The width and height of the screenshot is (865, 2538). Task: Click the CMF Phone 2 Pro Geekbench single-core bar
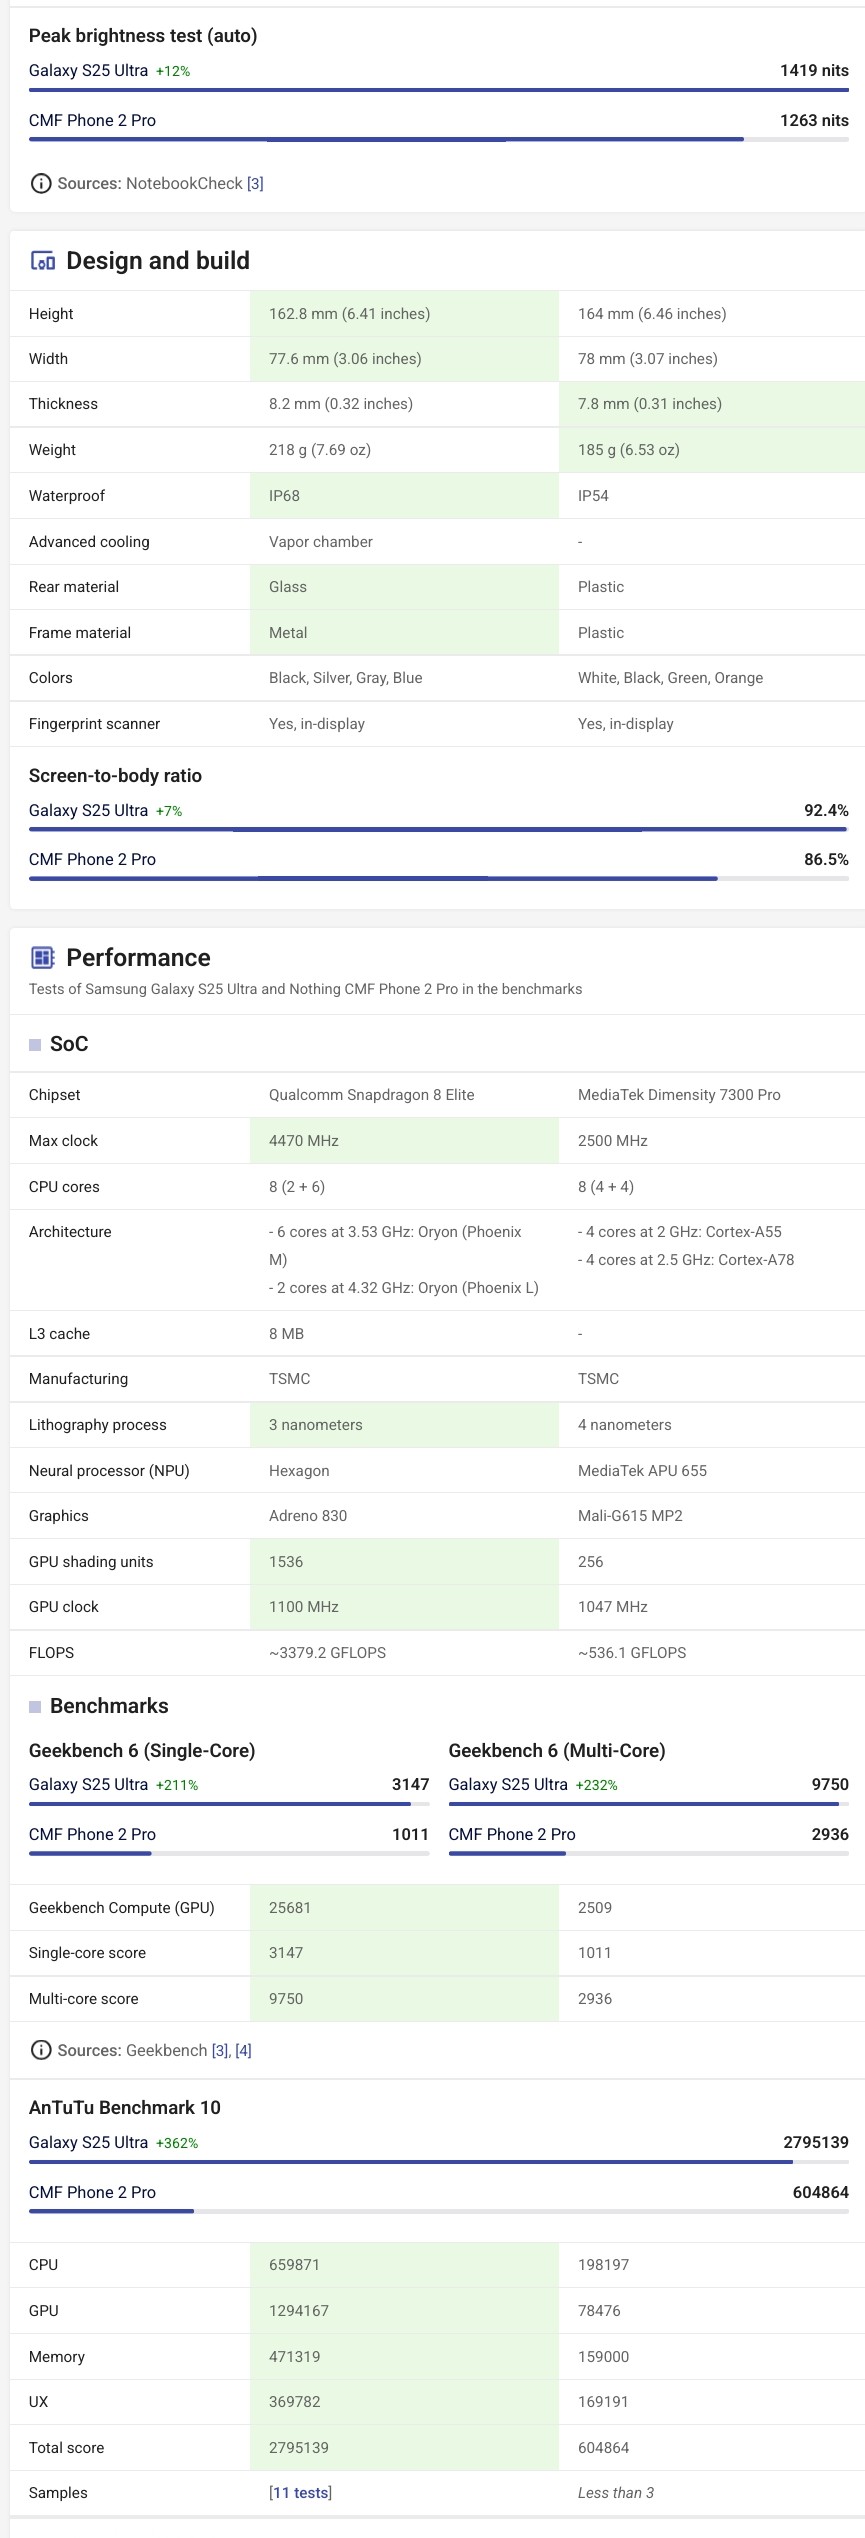229,1853
